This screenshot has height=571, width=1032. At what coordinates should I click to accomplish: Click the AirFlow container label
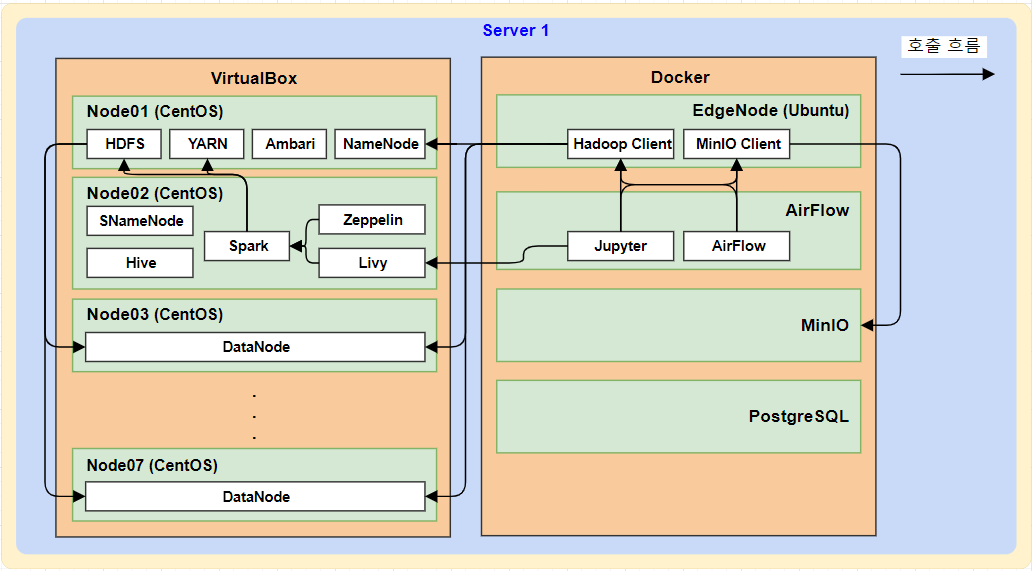[817, 211]
